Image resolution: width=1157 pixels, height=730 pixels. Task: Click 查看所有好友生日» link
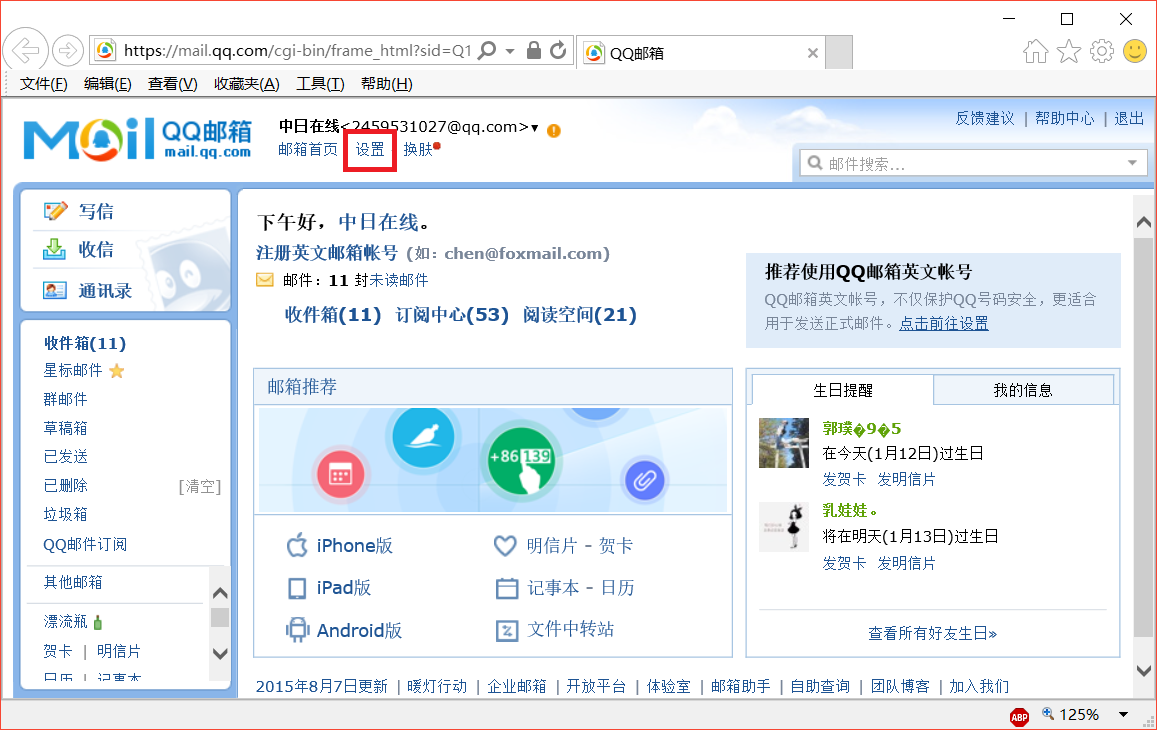point(932,633)
